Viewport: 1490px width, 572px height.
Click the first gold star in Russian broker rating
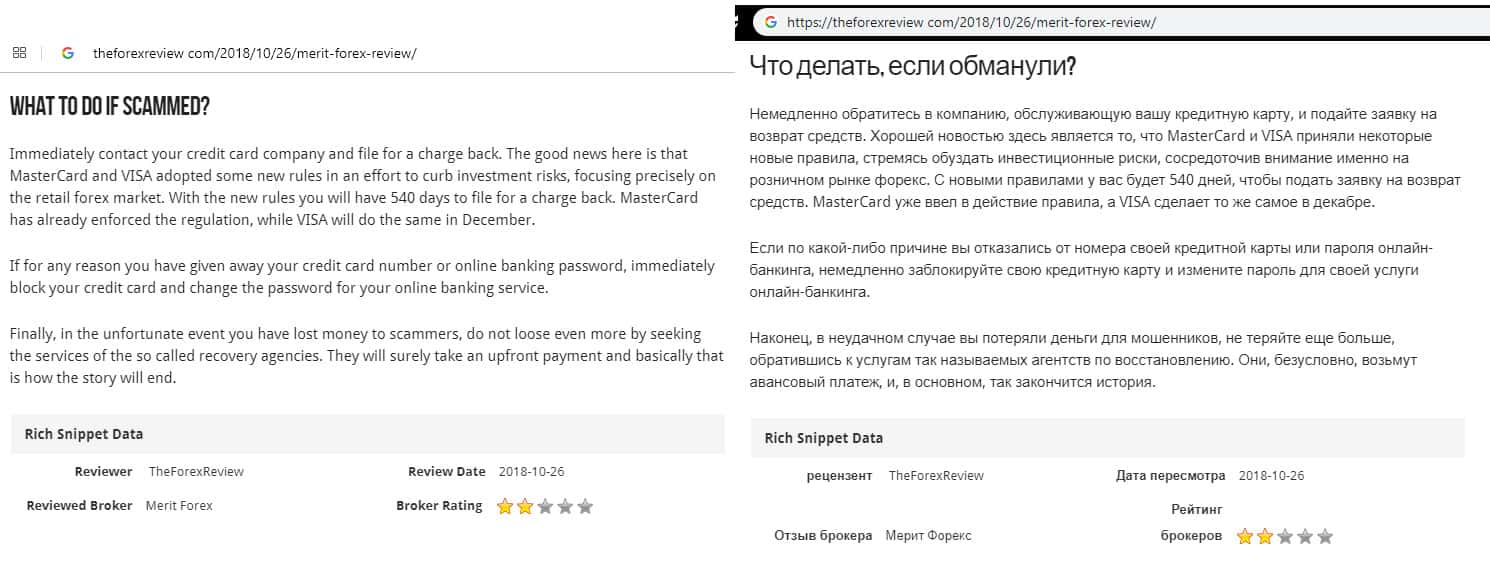click(x=1245, y=536)
